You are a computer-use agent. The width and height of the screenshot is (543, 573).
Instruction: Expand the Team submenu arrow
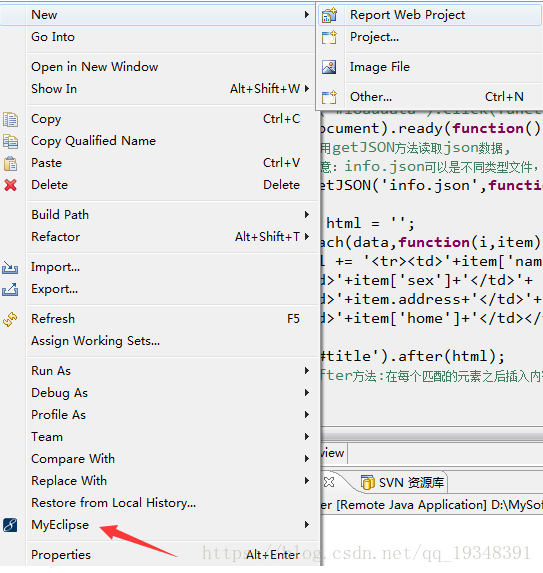[307, 436]
